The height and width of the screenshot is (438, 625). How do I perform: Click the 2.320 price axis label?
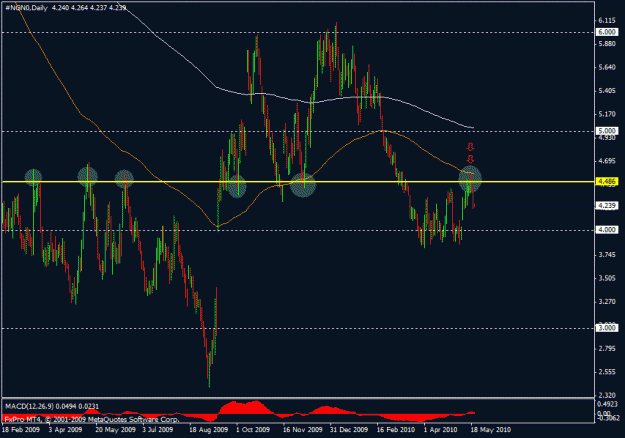607,395
